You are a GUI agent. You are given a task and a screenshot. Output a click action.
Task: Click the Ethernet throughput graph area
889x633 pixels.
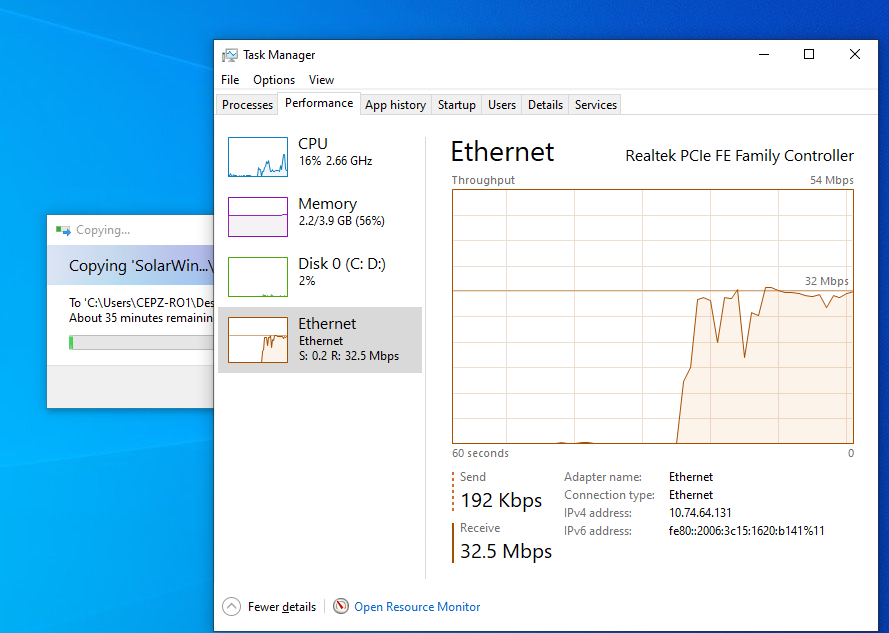[653, 316]
